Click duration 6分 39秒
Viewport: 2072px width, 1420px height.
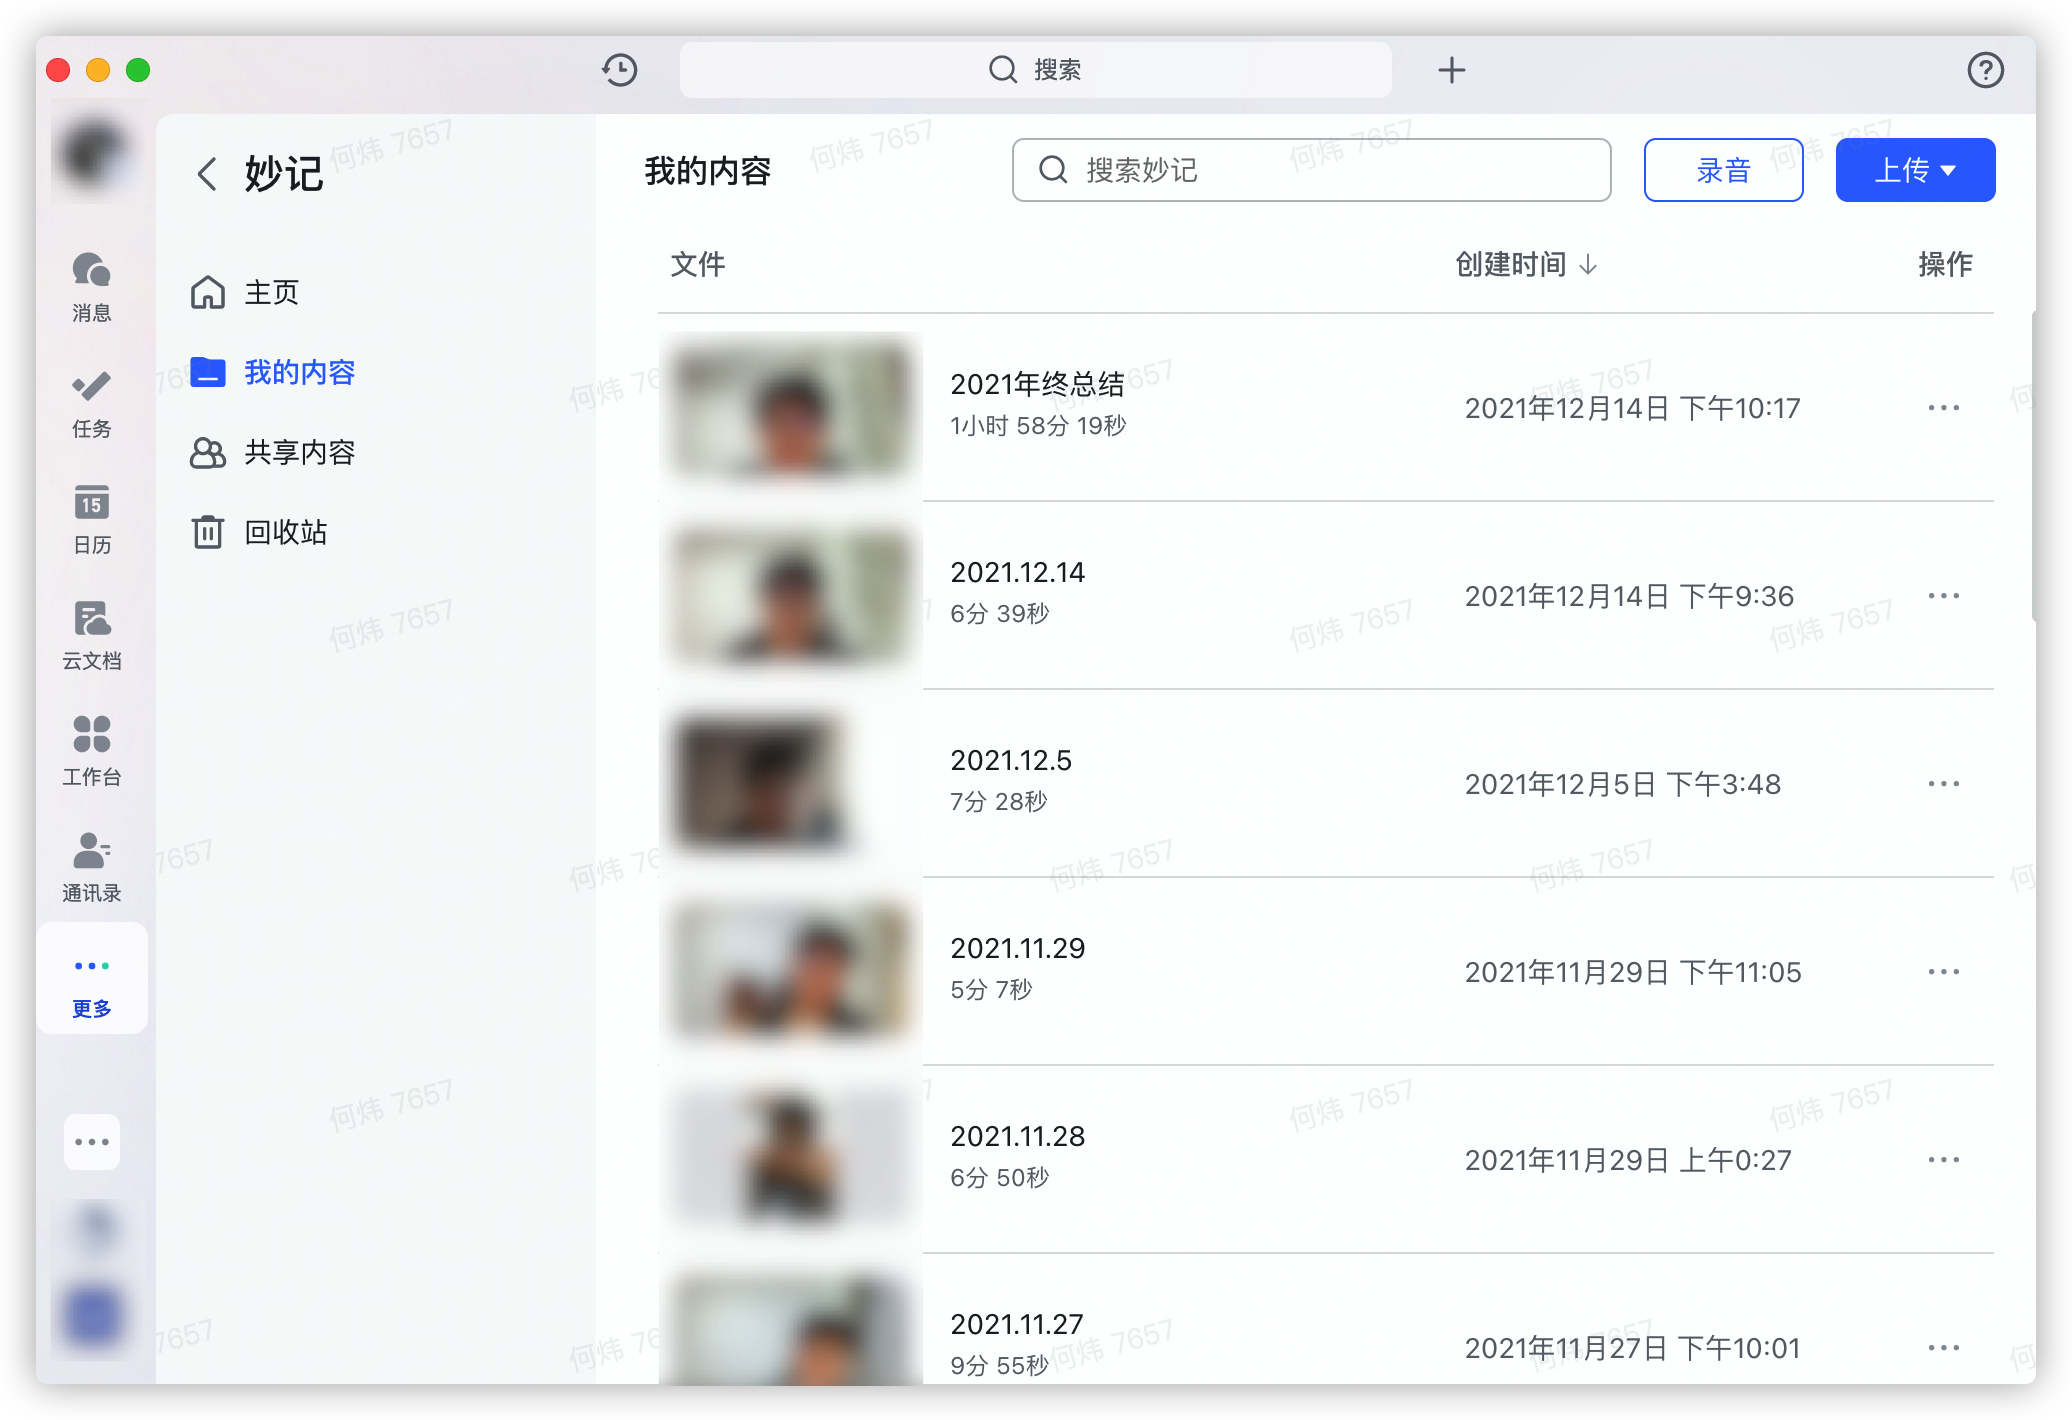[999, 614]
